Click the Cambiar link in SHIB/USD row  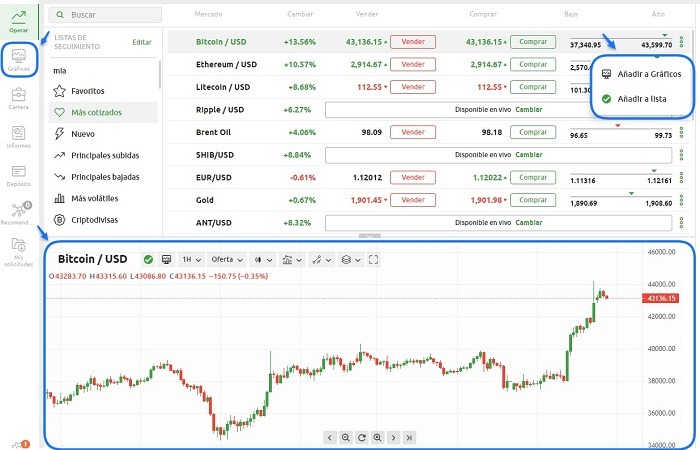529,155
